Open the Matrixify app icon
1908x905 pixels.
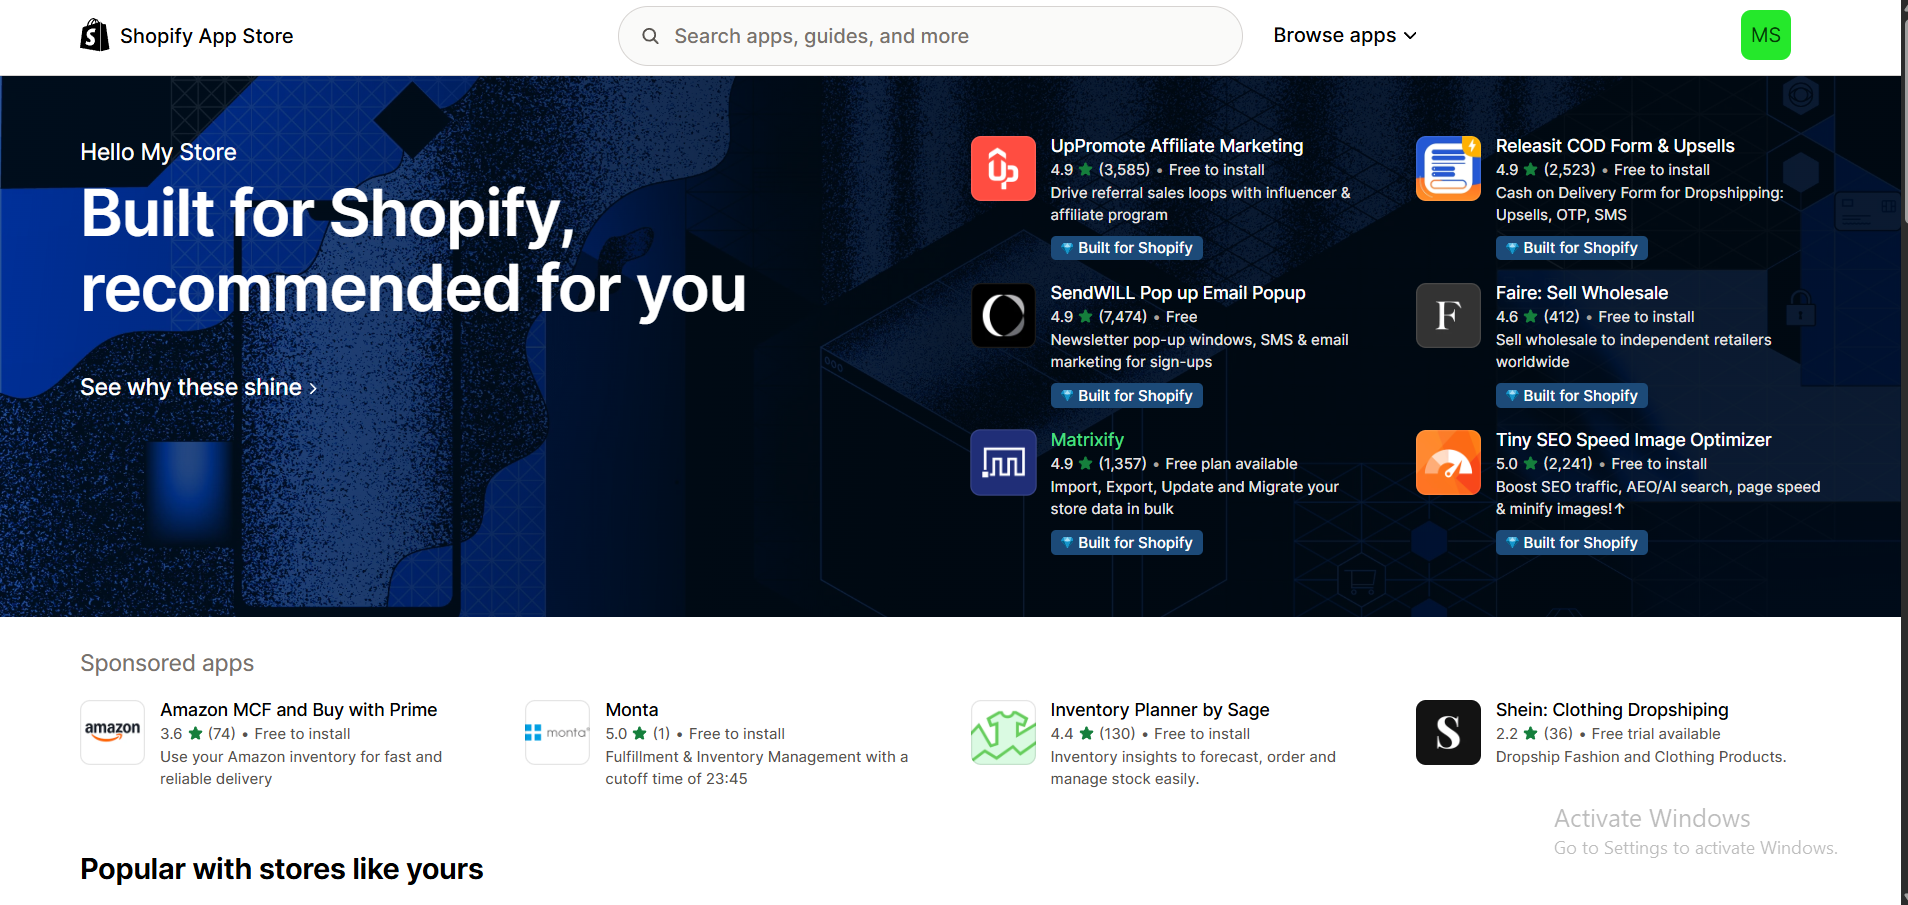tap(1003, 462)
